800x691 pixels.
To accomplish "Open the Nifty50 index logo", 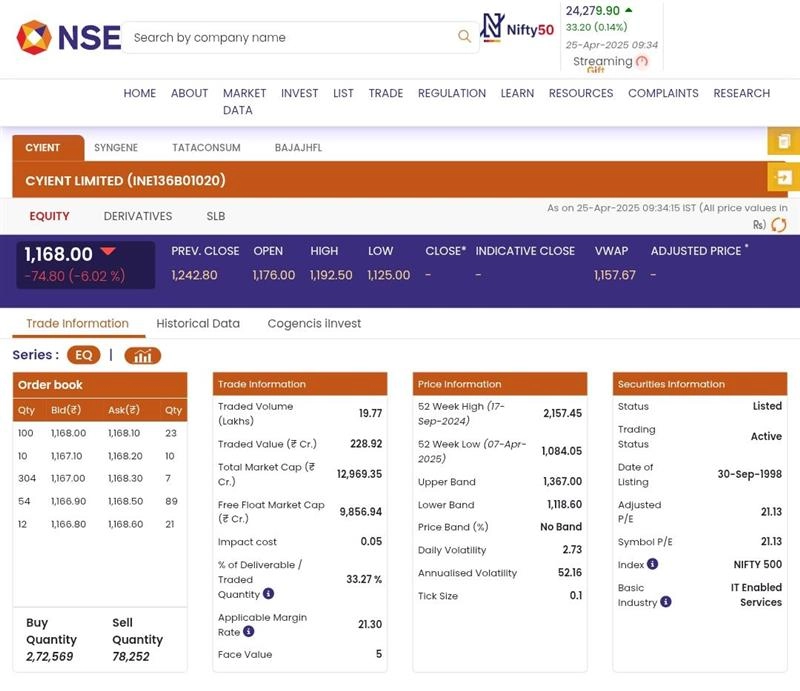I will point(517,28).
